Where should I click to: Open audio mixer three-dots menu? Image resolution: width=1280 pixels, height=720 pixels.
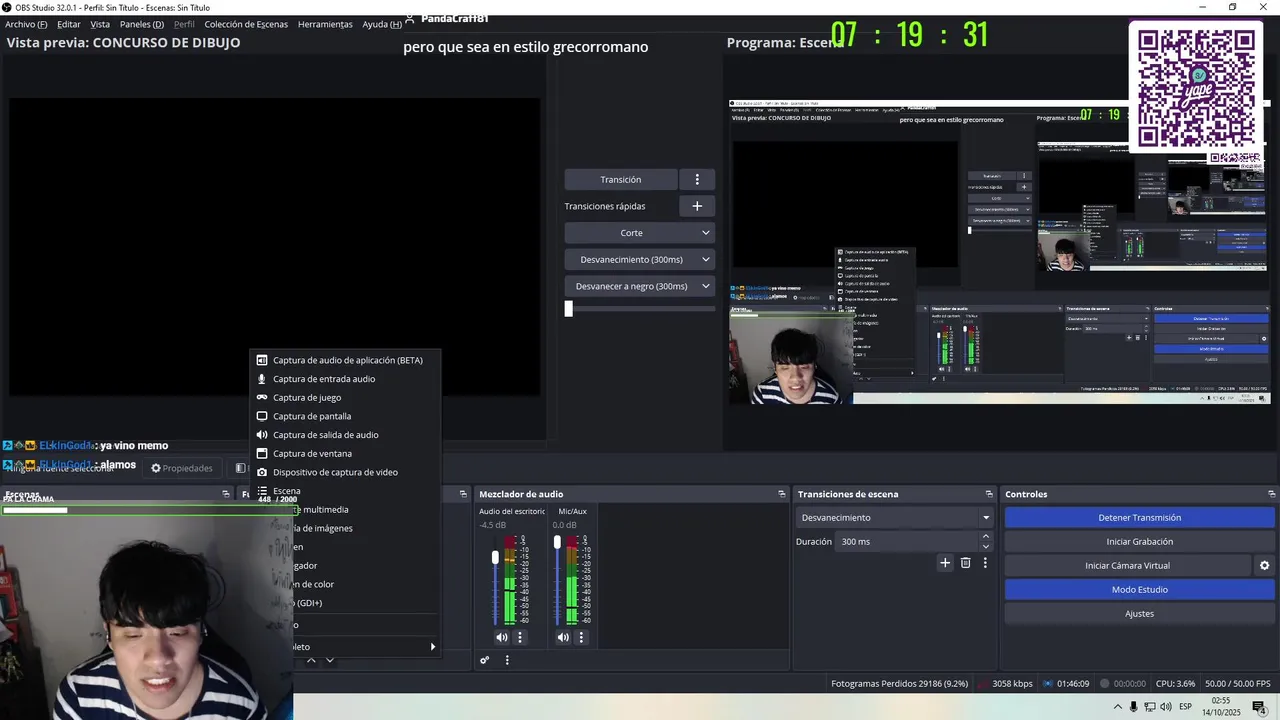(507, 660)
